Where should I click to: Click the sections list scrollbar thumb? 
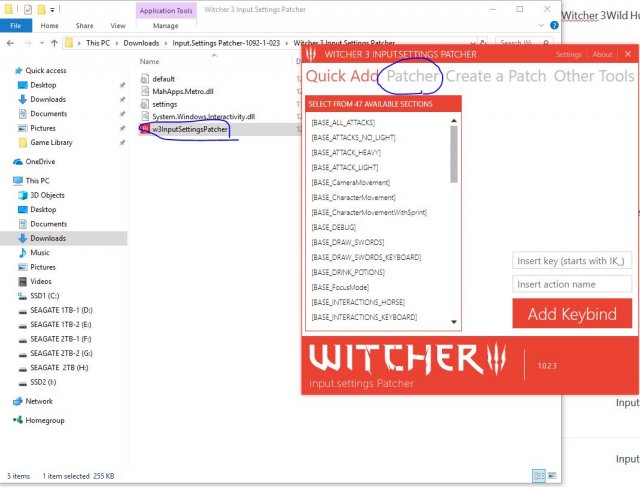point(454,145)
